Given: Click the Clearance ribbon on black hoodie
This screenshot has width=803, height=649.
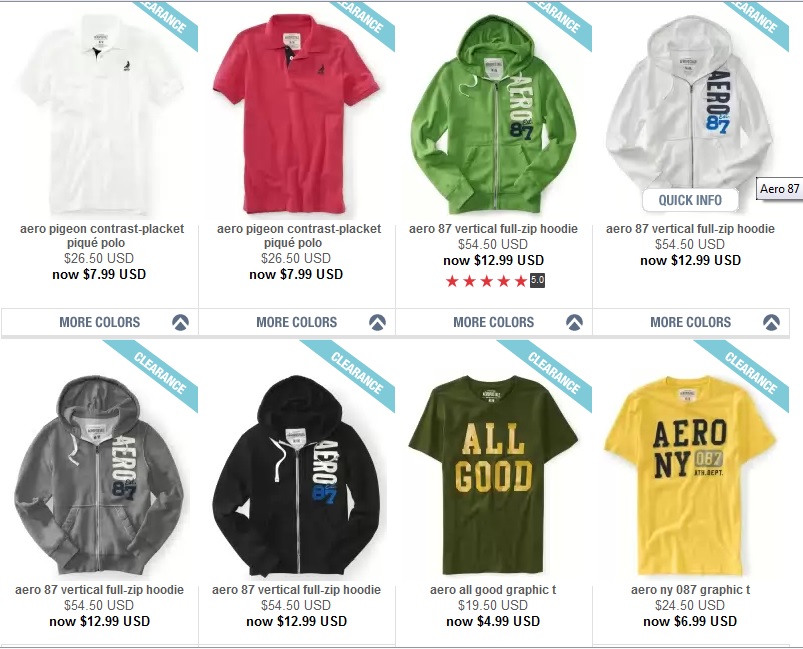Looking at the screenshot, I should tap(356, 372).
